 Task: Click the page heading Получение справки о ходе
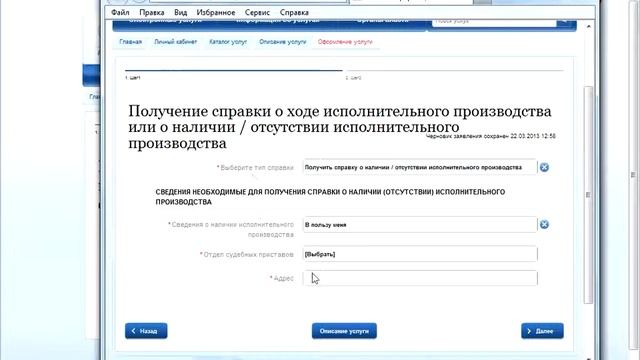pyautogui.click(x=340, y=127)
